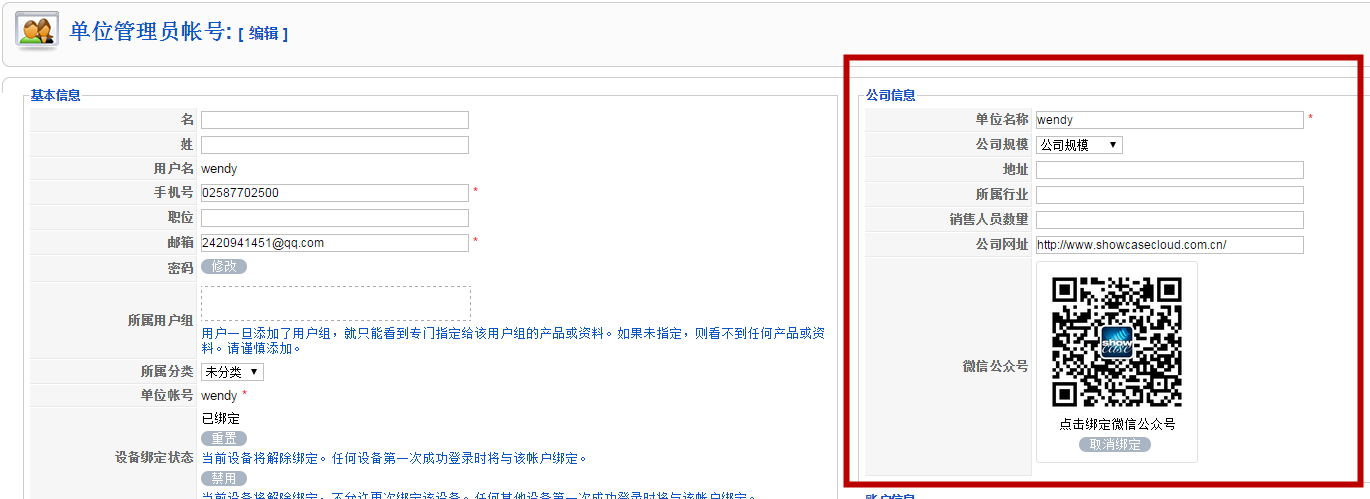
Task: Click the 销售人员数量 input field
Action: tap(1170, 220)
